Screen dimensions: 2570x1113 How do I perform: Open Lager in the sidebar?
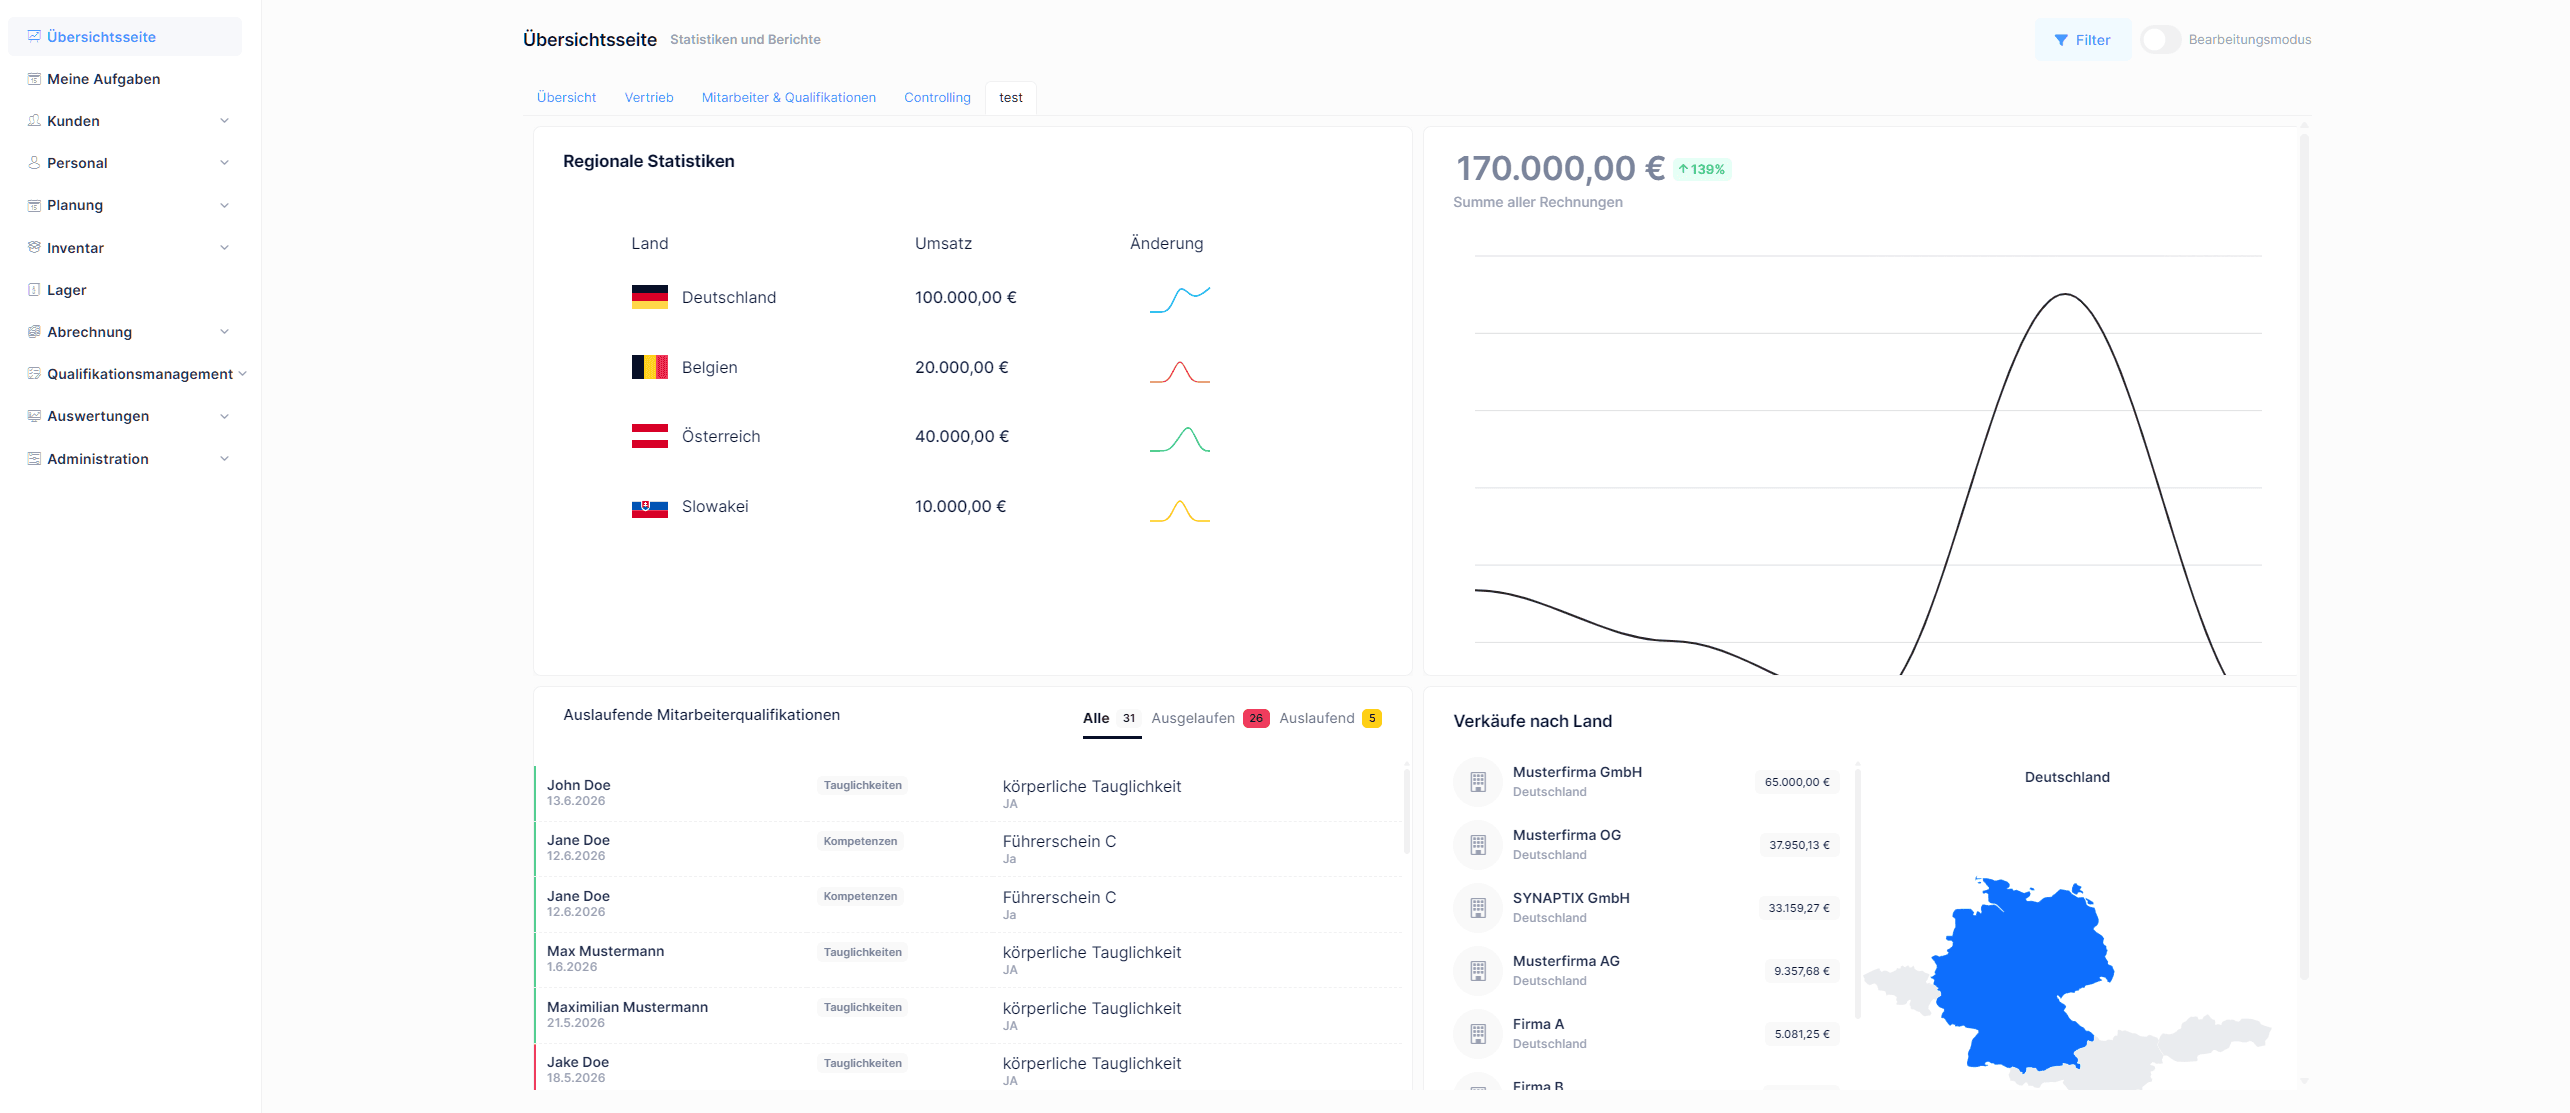[125, 289]
